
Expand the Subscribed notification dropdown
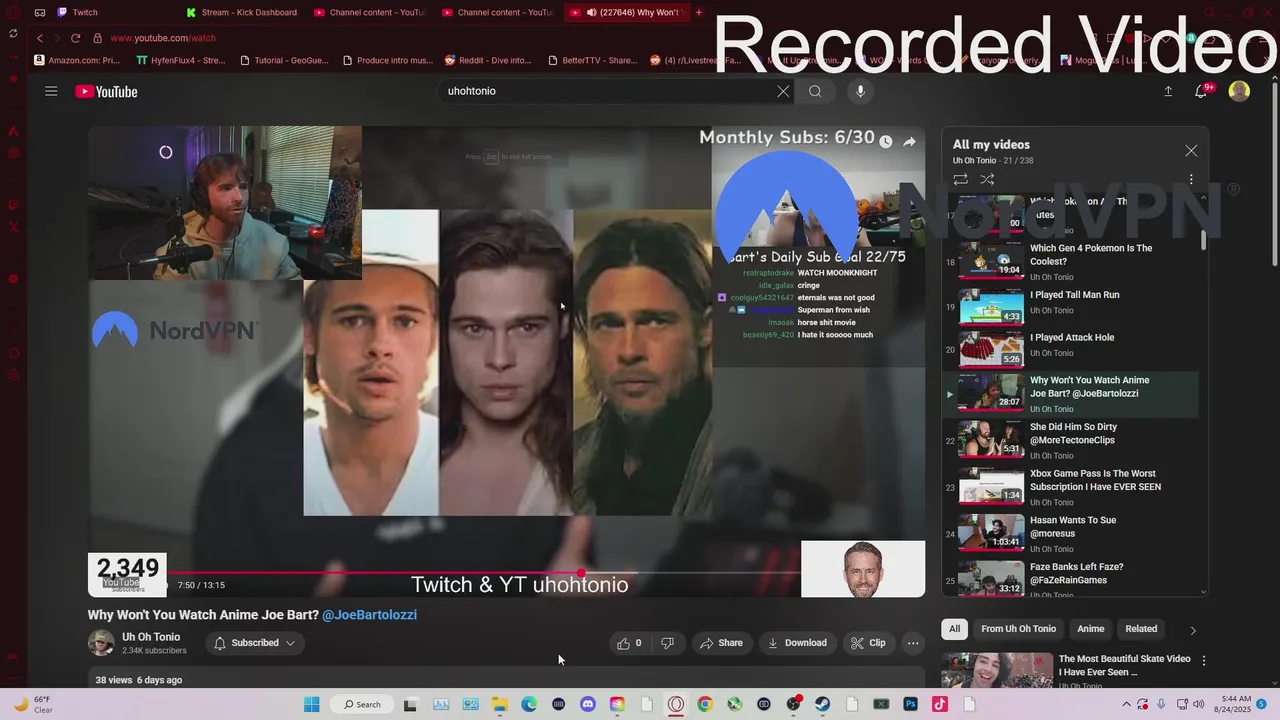255,643
